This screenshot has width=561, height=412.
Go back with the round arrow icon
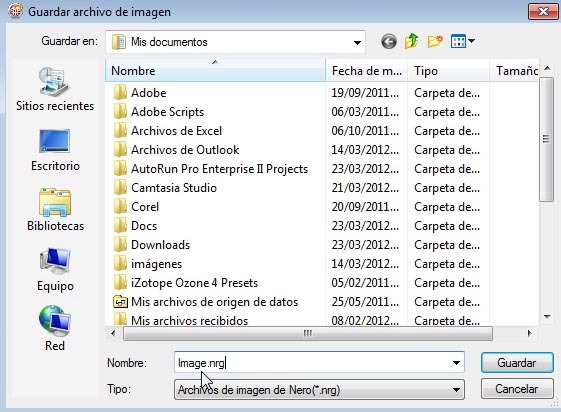point(389,41)
